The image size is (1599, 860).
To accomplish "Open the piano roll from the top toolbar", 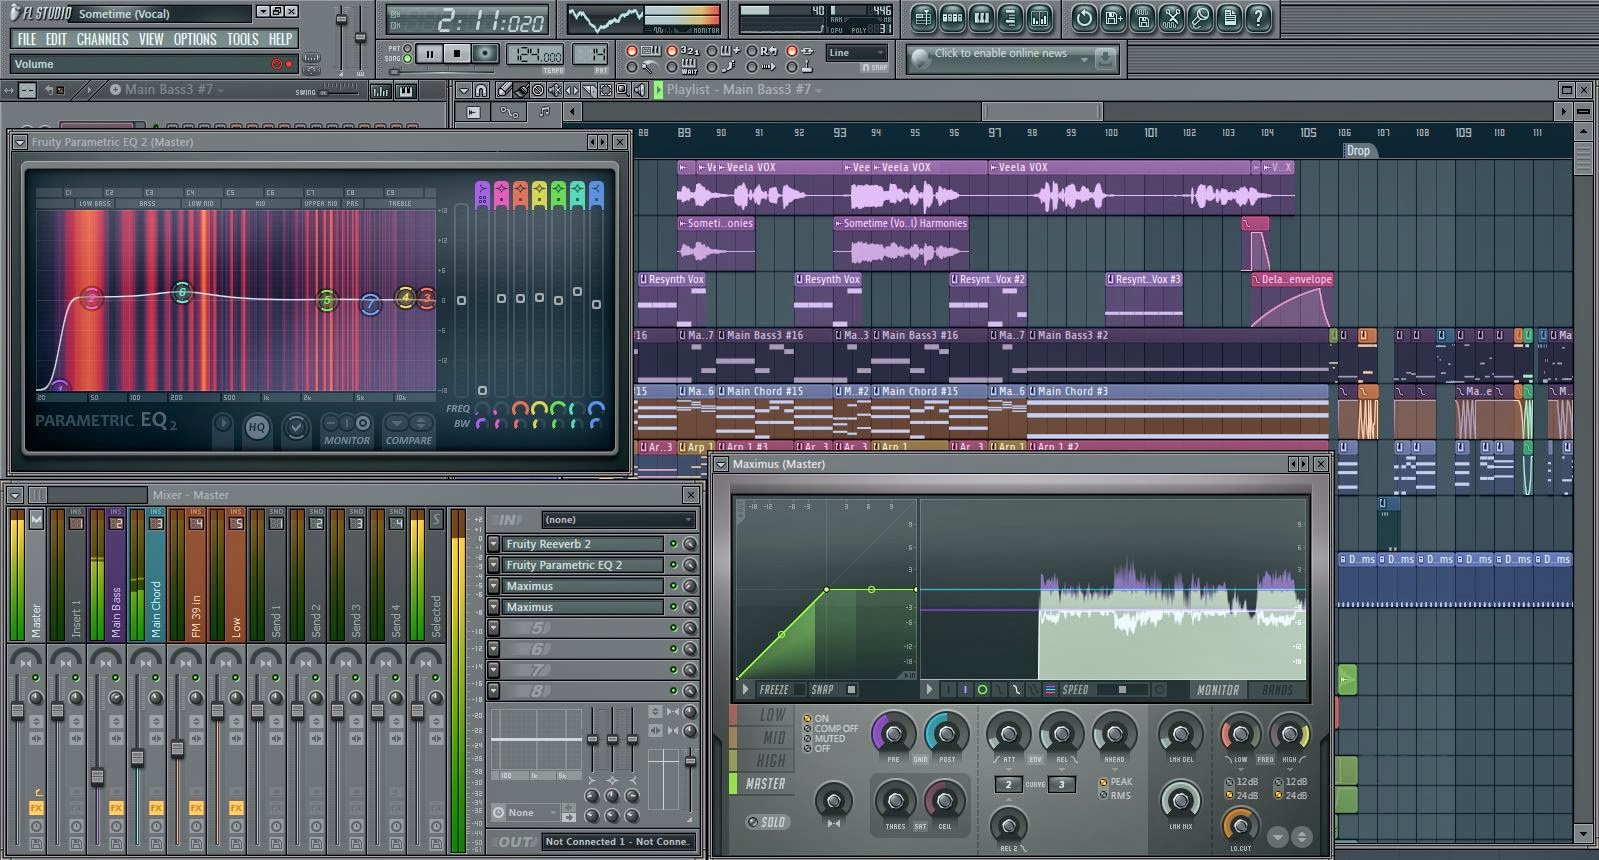I will tap(981, 17).
